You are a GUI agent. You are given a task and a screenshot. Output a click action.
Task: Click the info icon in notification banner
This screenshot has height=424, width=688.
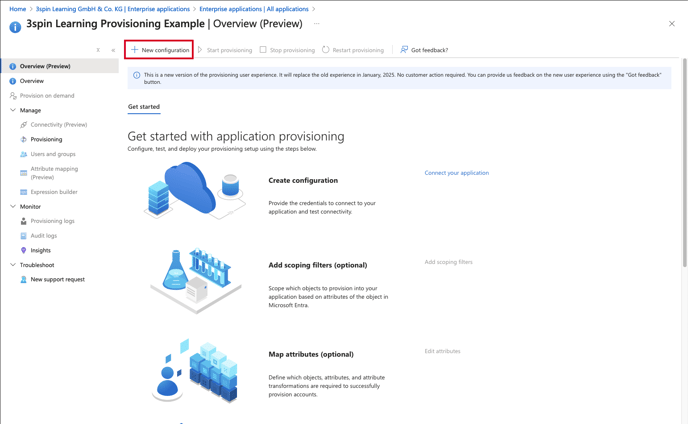pyautogui.click(x=136, y=75)
